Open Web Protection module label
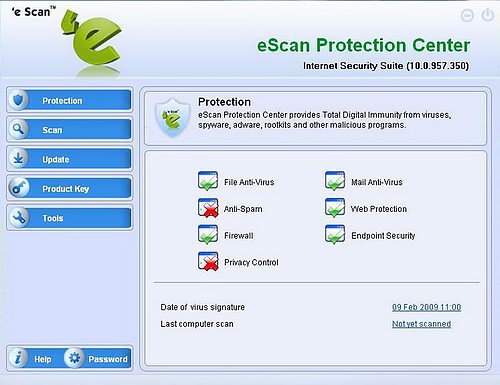 379,209
